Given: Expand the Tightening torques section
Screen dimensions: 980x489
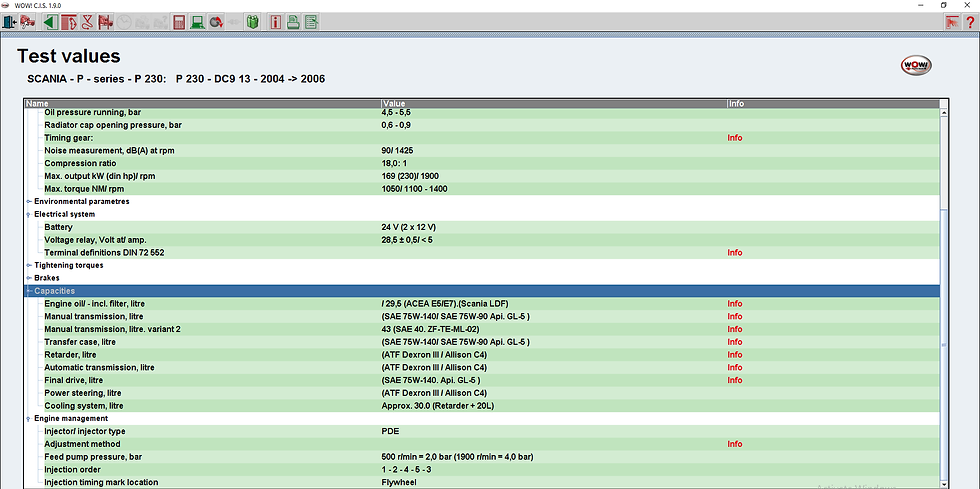Looking at the screenshot, I should 29,265.
